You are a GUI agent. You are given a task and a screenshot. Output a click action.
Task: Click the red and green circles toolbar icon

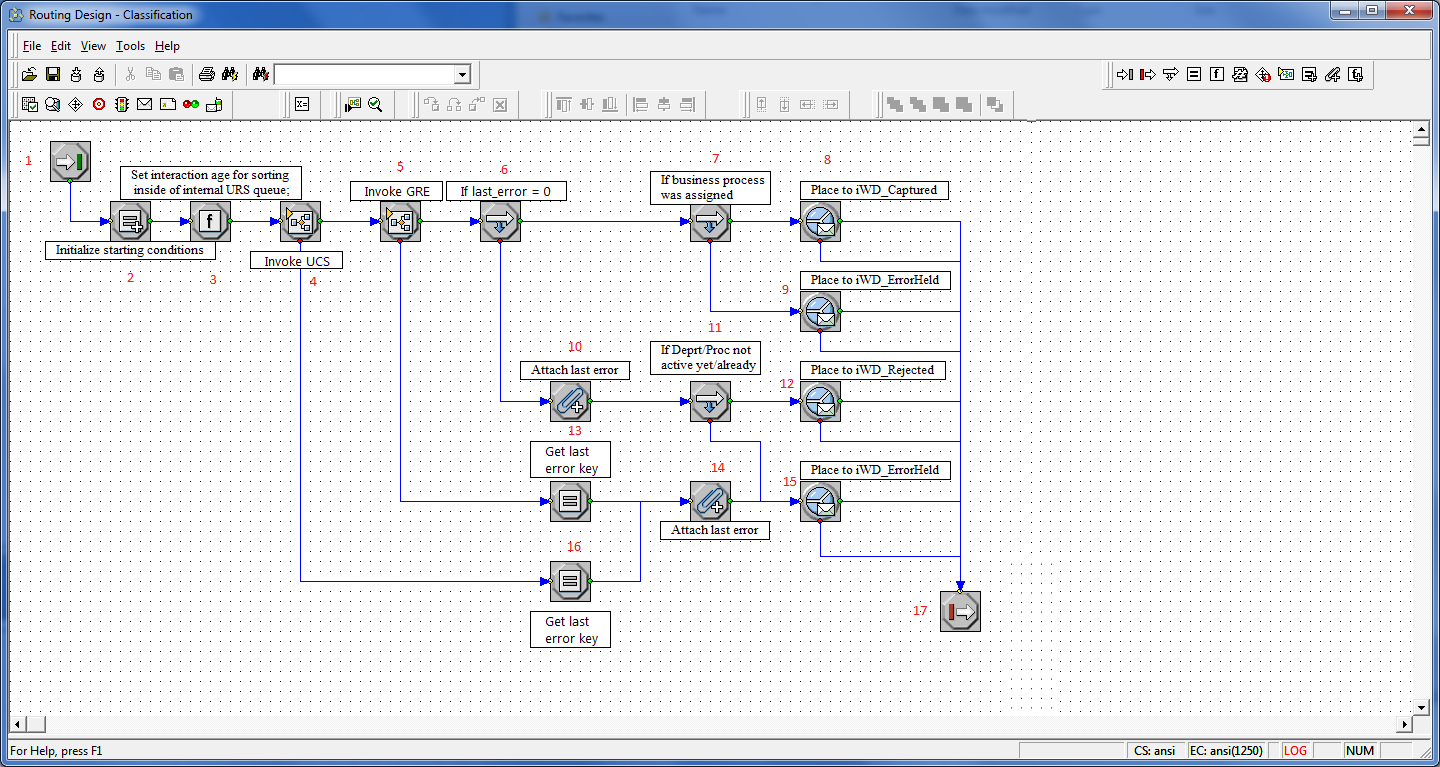(191, 104)
